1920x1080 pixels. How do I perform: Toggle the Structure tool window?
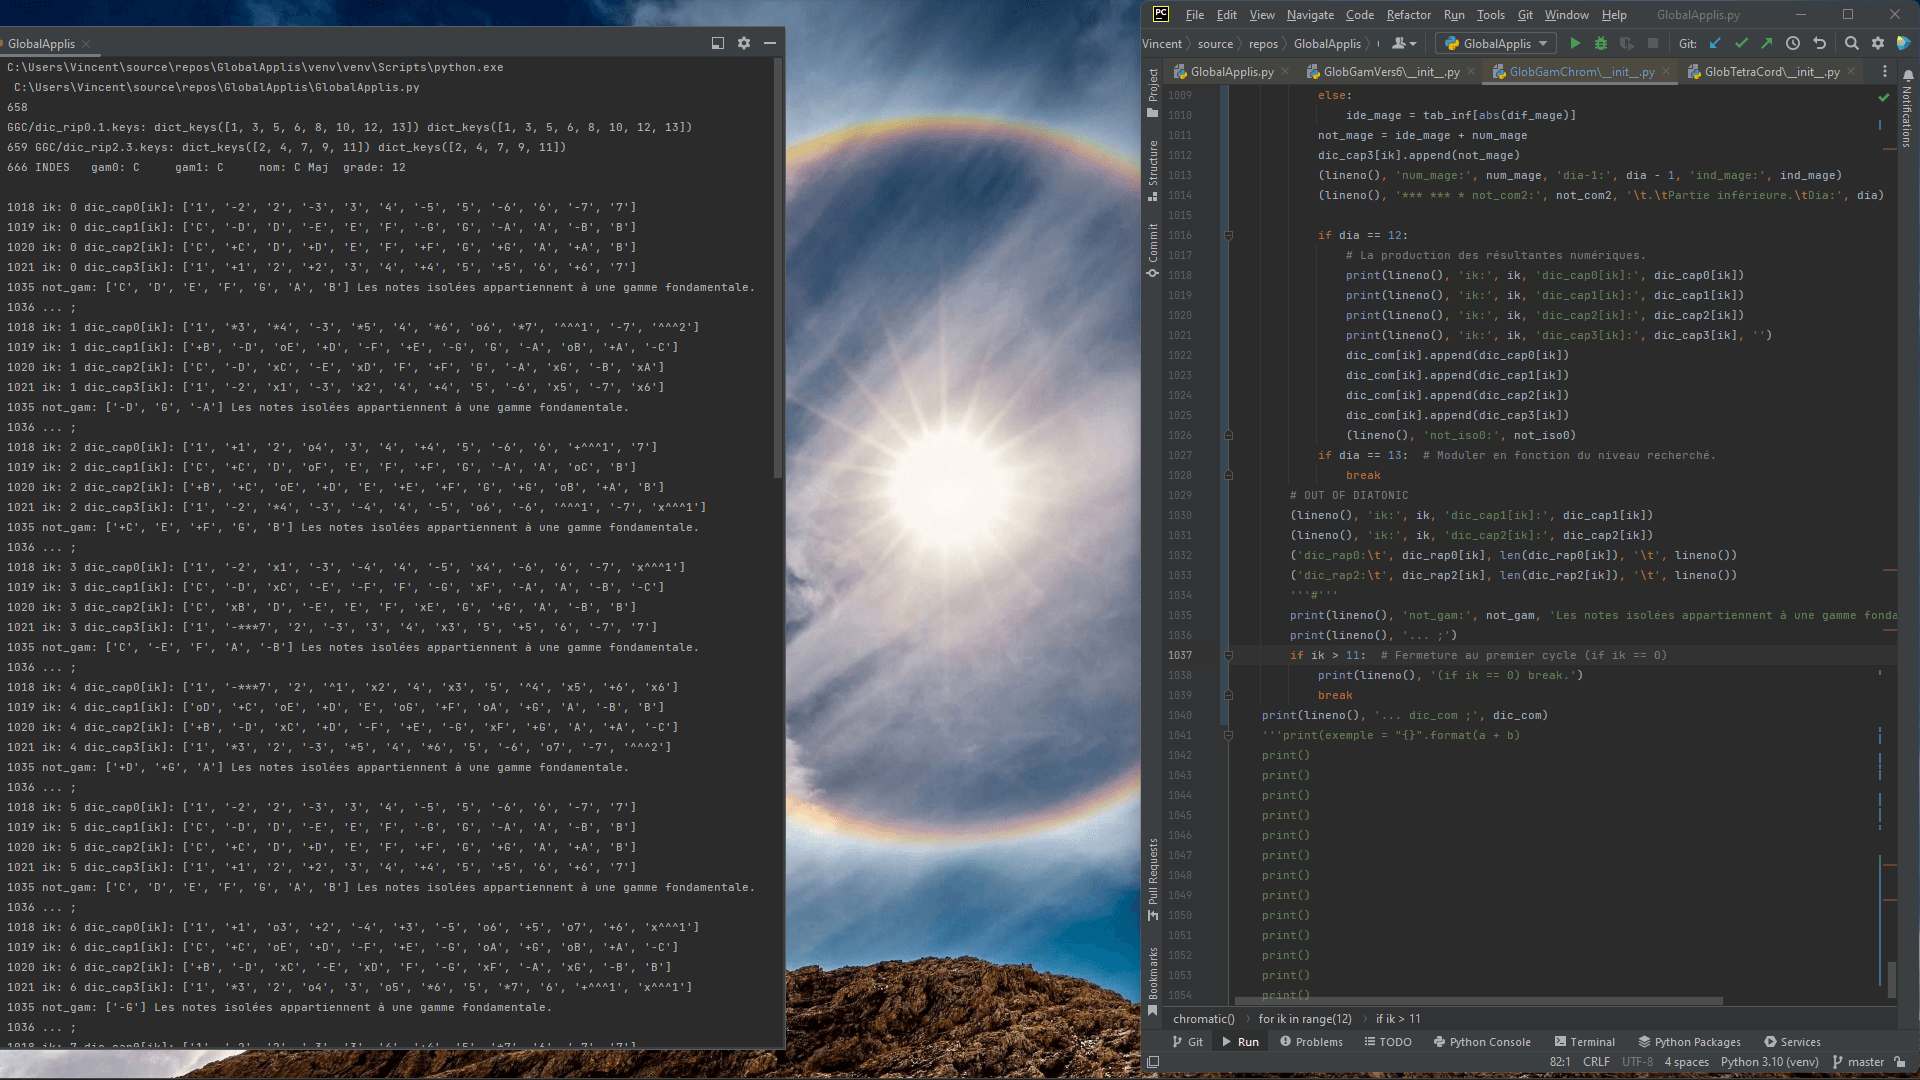(x=1153, y=168)
